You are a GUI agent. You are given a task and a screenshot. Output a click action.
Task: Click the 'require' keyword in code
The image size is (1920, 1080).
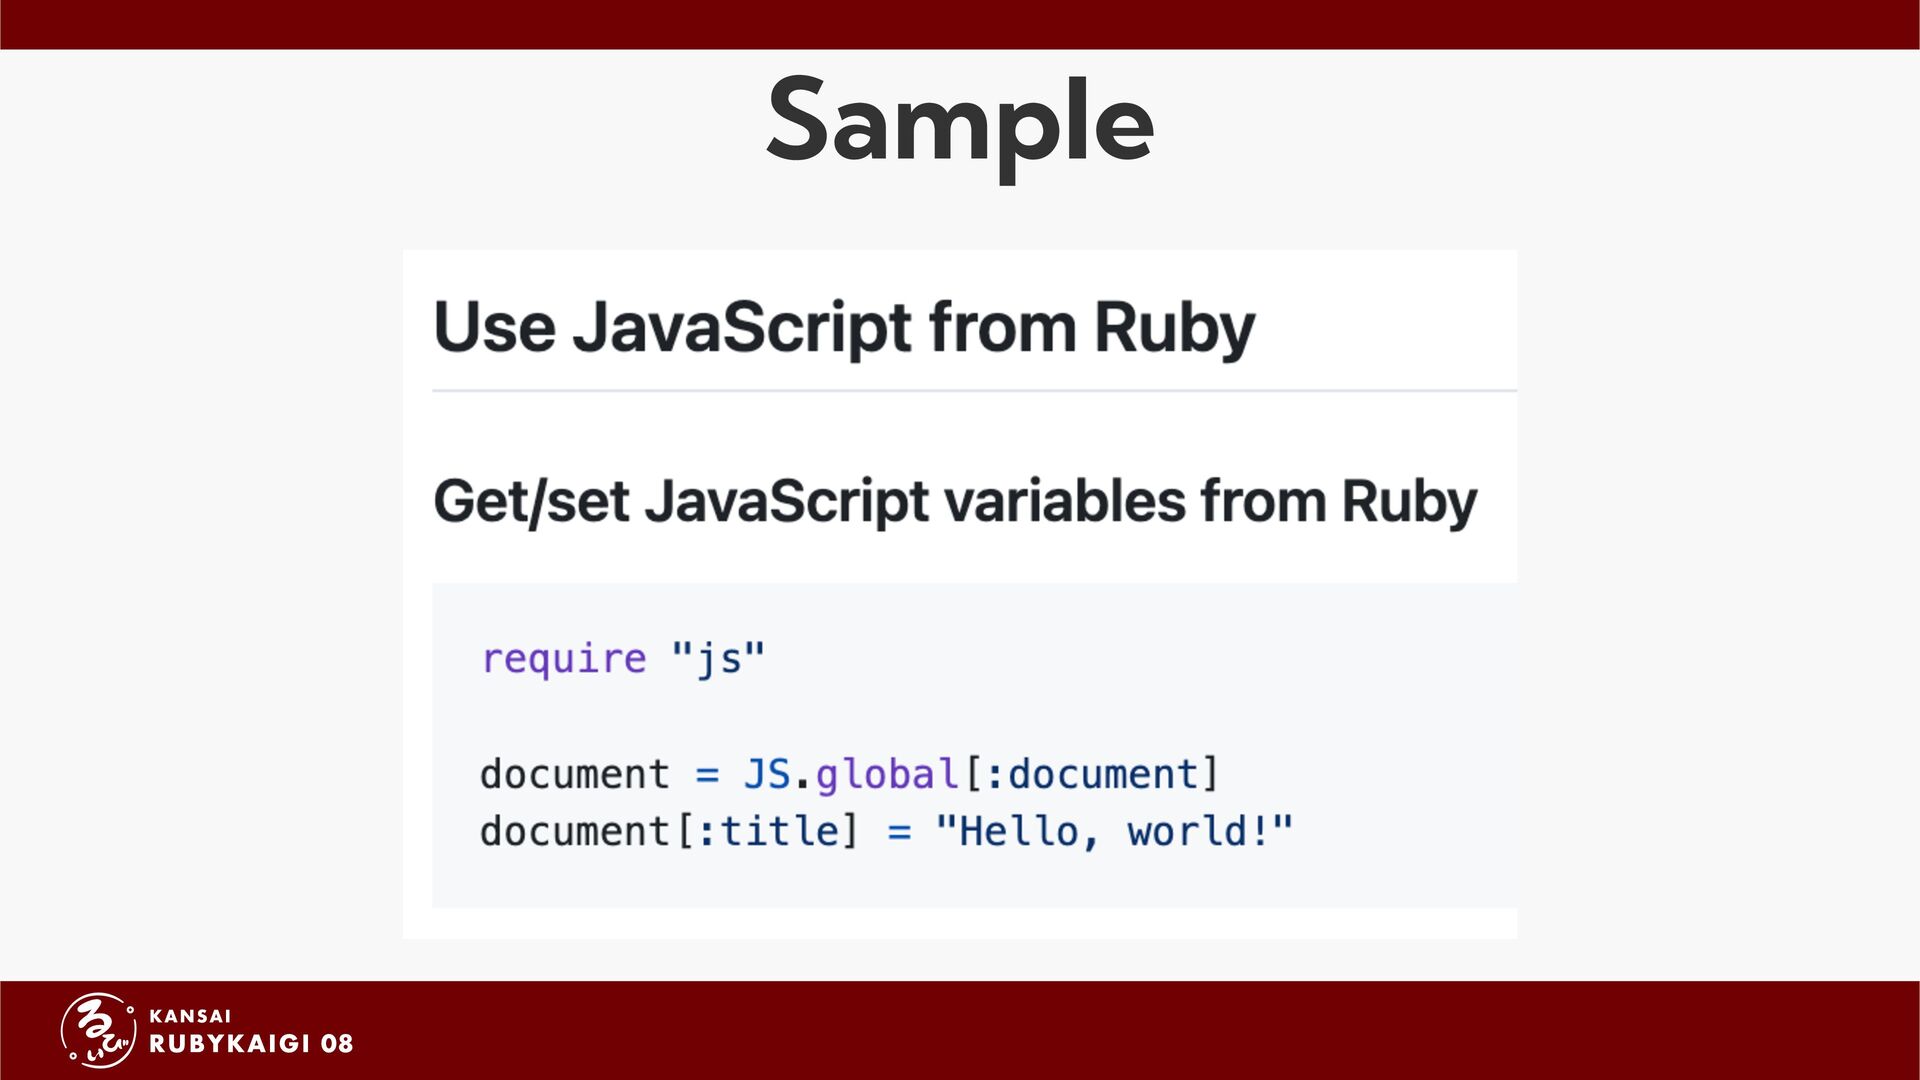click(x=564, y=659)
